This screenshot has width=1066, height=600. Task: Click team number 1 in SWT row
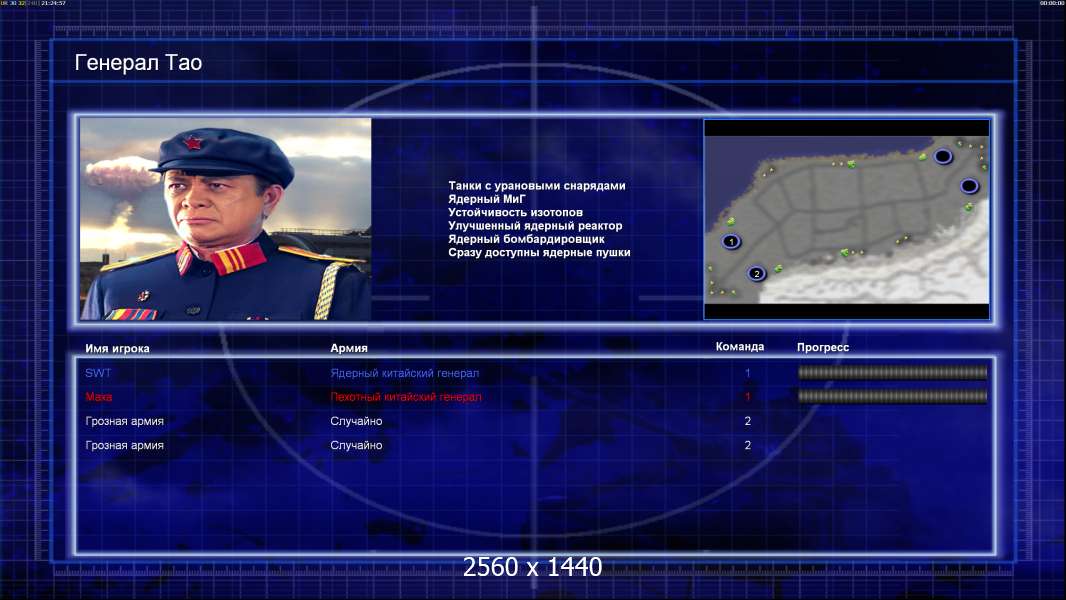click(747, 373)
